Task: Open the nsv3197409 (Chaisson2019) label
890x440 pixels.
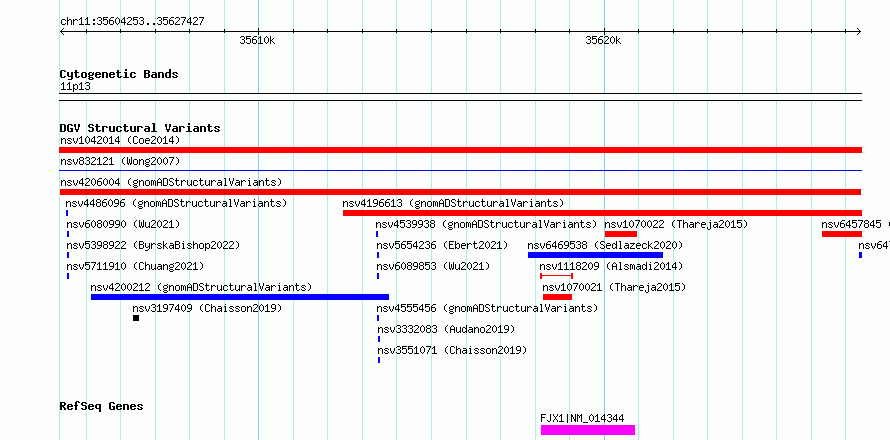Action: [207, 308]
